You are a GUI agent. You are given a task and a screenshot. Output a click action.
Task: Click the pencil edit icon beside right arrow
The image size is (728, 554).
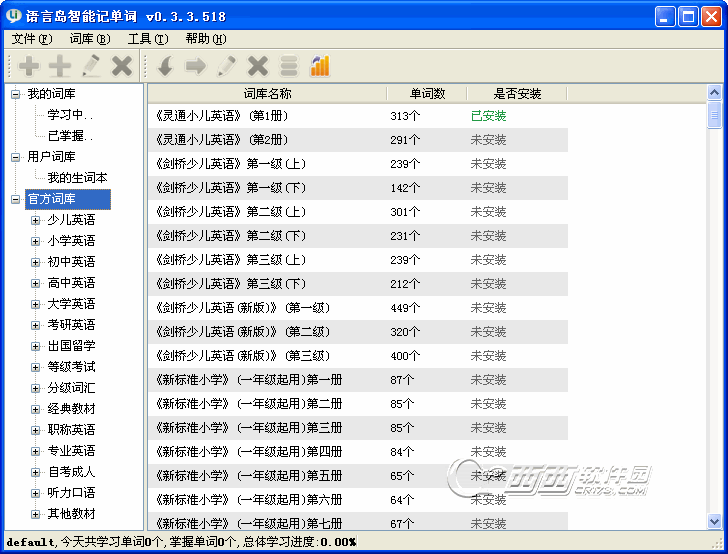[x=227, y=66]
